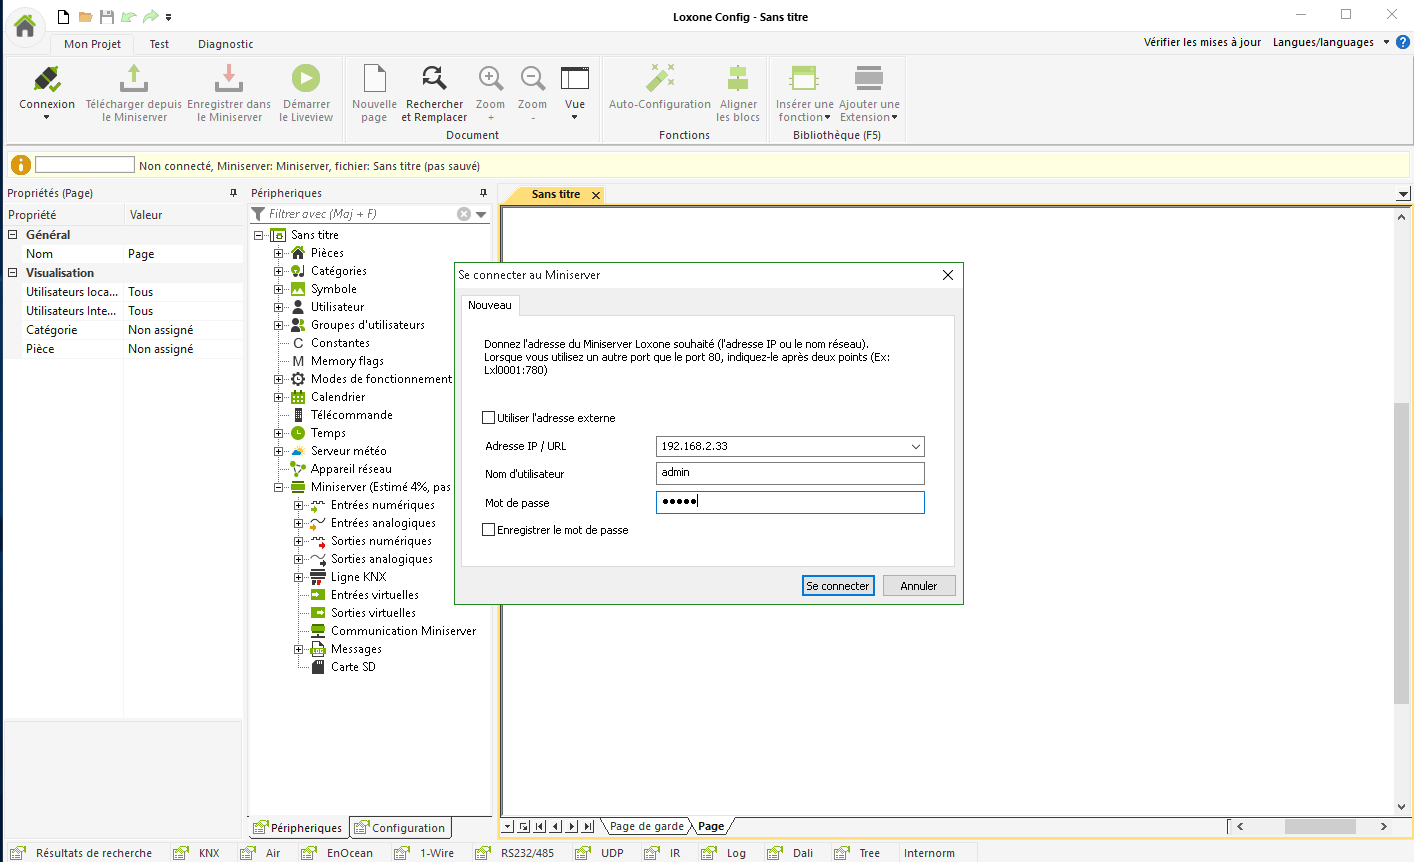
Task: Click the open folder icon in title bar
Action: [x=86, y=17]
